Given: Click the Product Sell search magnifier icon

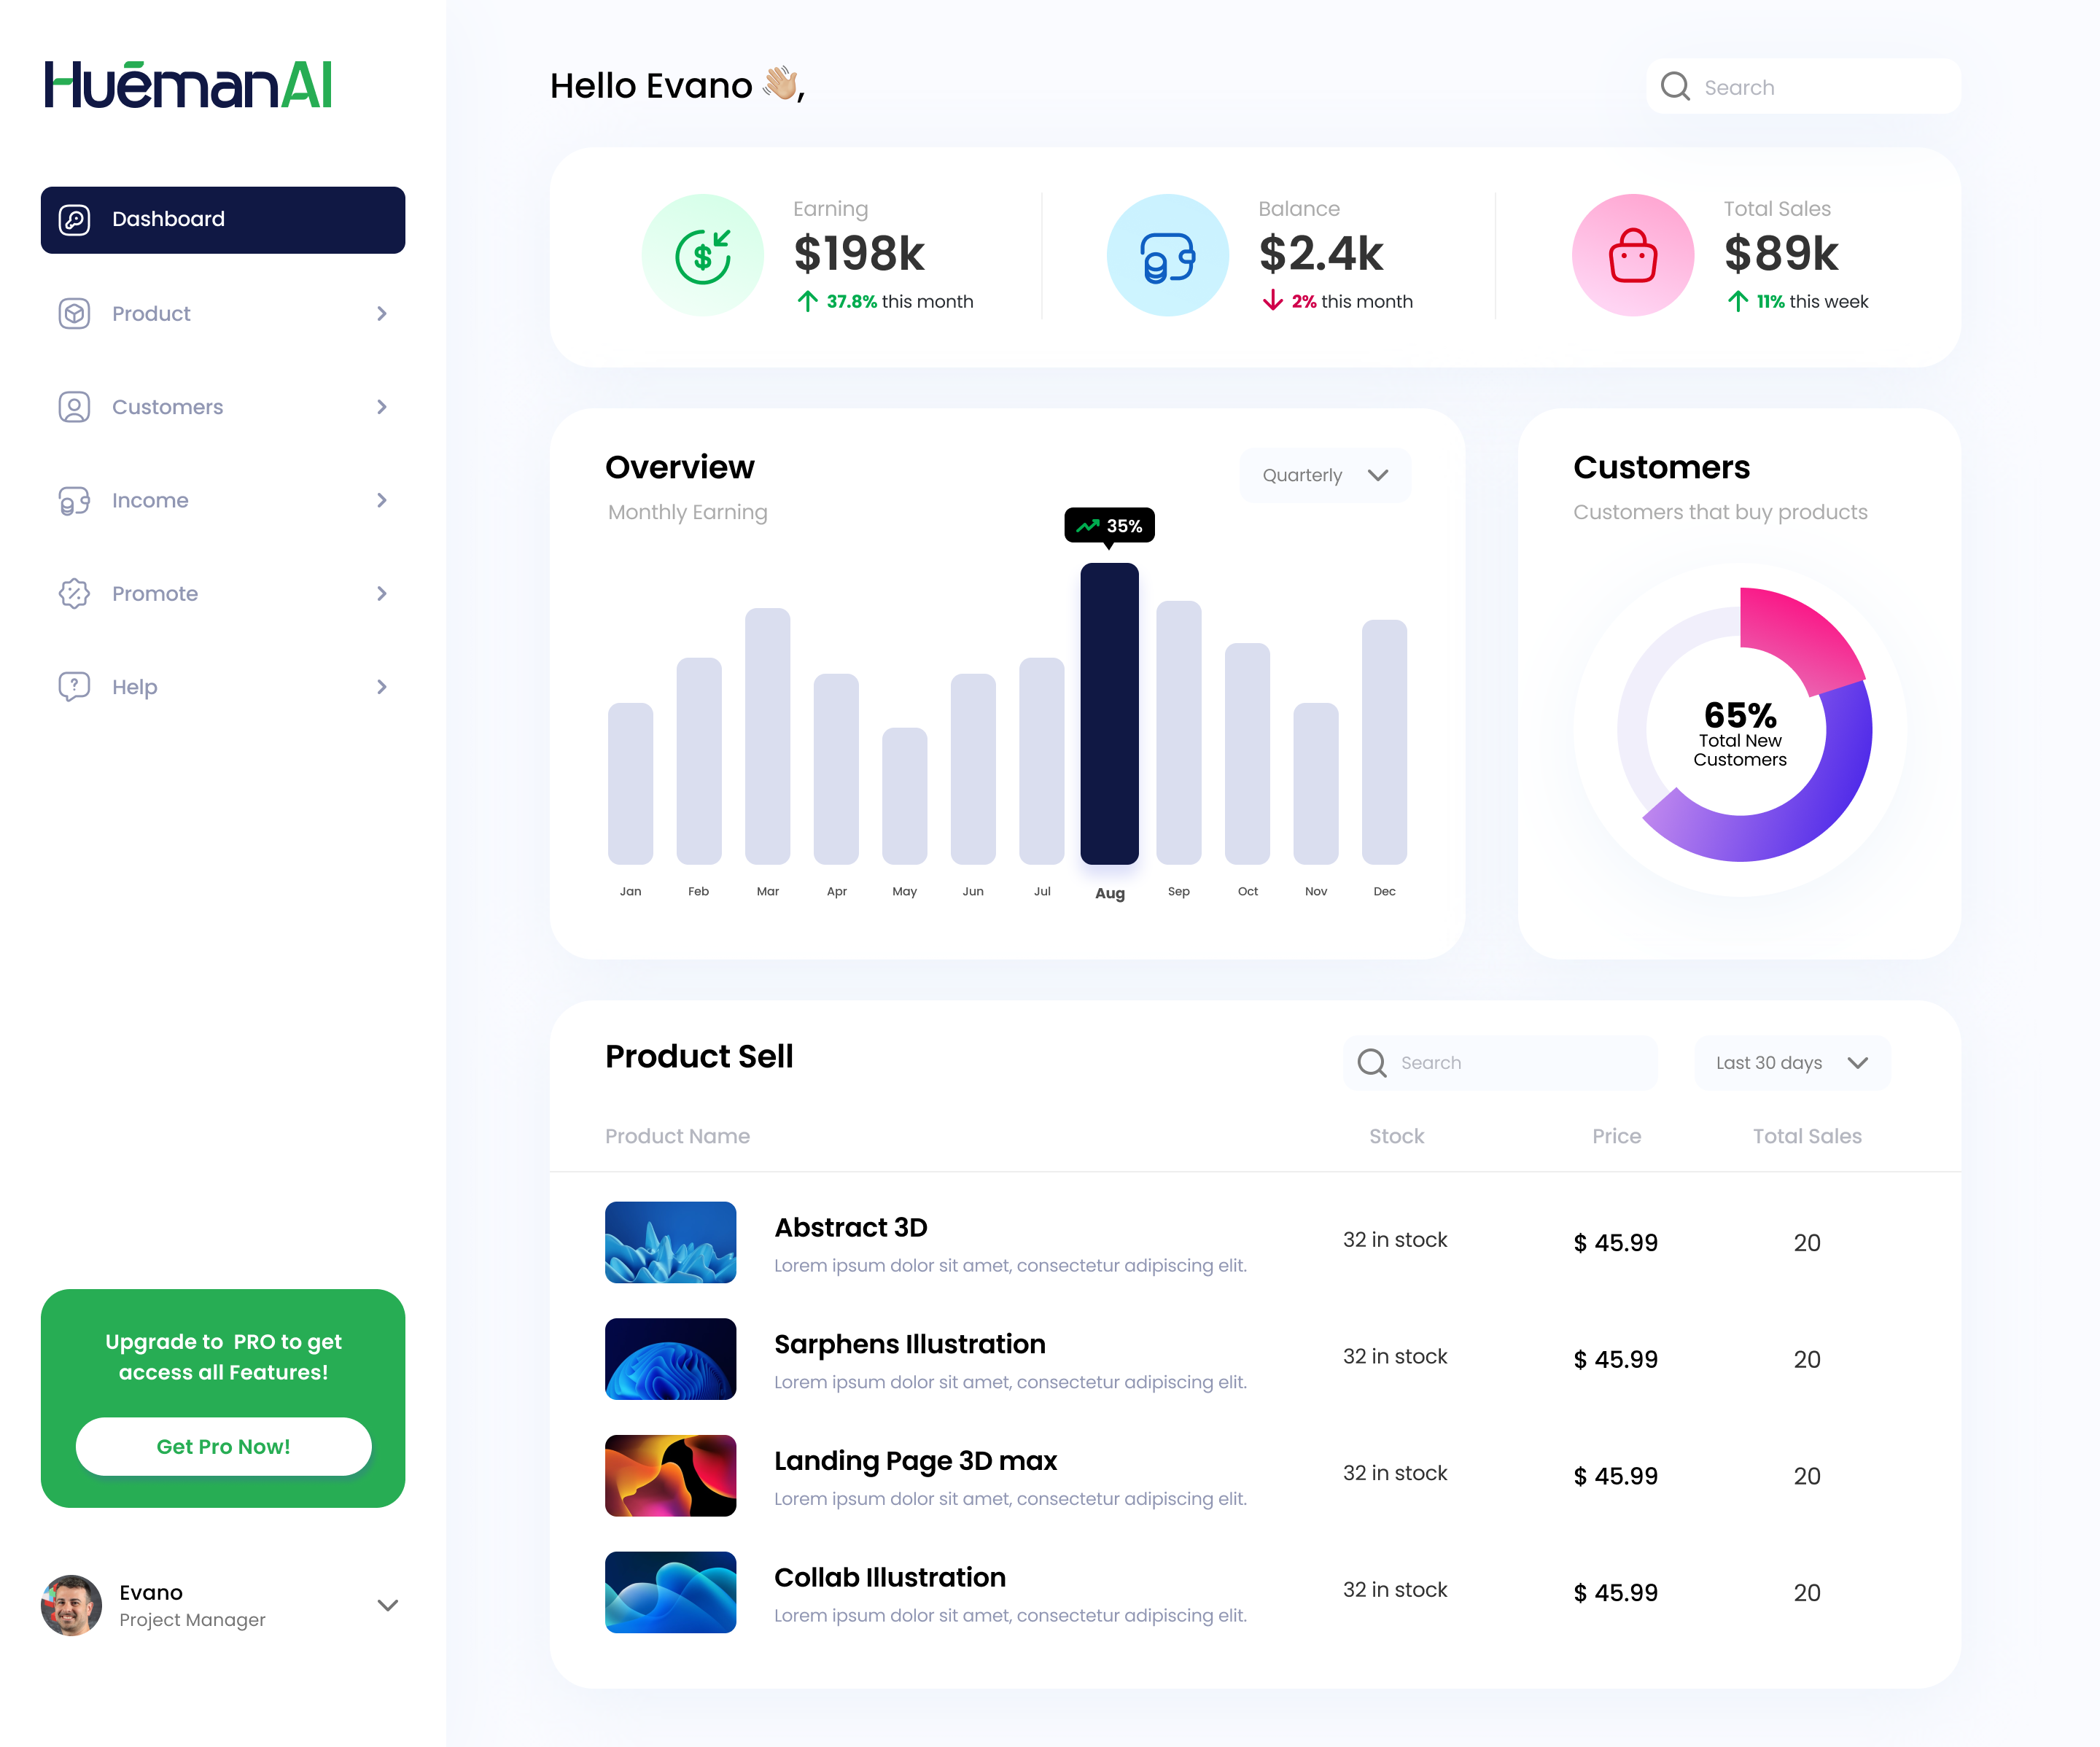Looking at the screenshot, I should (1371, 1063).
